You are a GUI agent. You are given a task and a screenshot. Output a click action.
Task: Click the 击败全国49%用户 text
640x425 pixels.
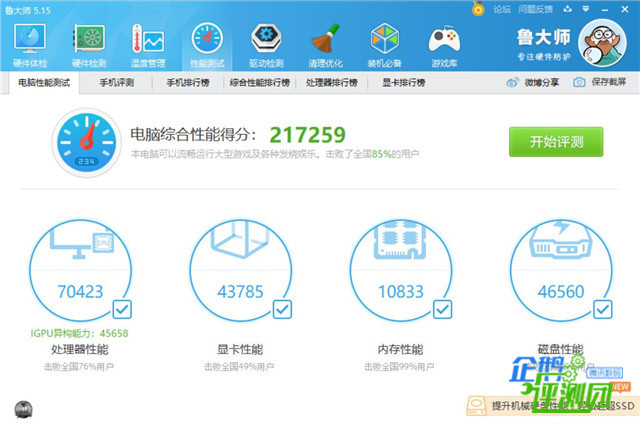(x=239, y=367)
